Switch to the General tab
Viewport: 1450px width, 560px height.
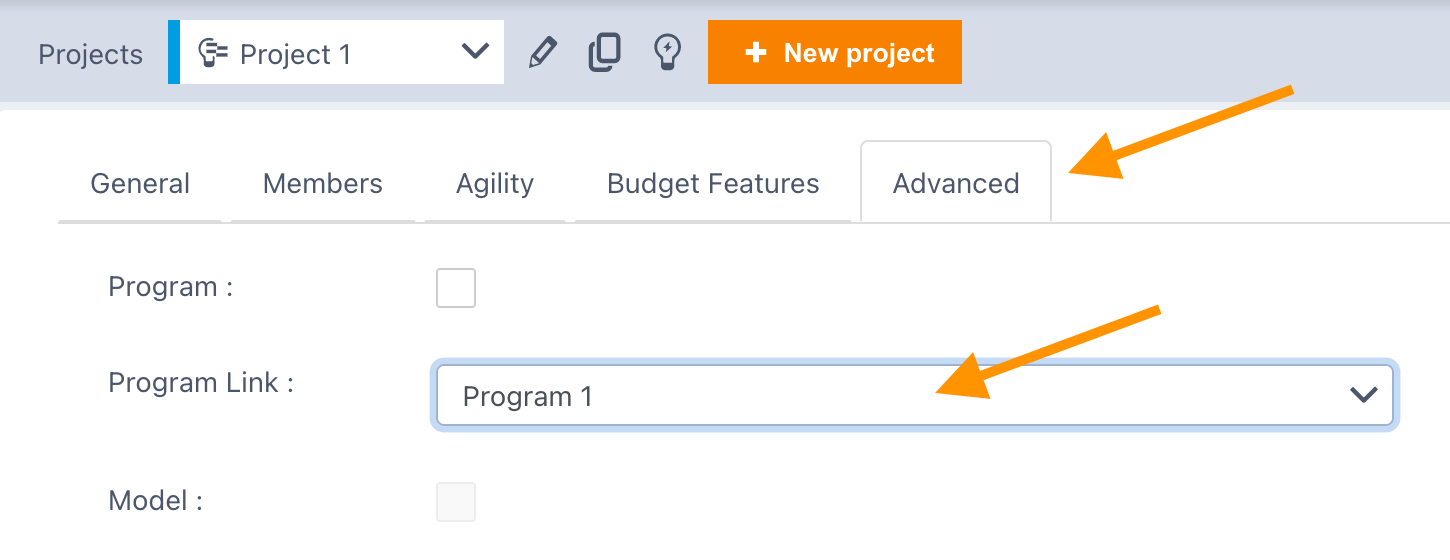point(140,184)
